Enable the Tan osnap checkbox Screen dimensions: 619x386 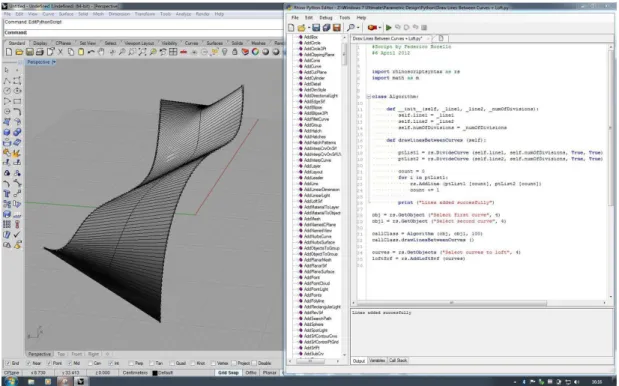click(x=152, y=363)
